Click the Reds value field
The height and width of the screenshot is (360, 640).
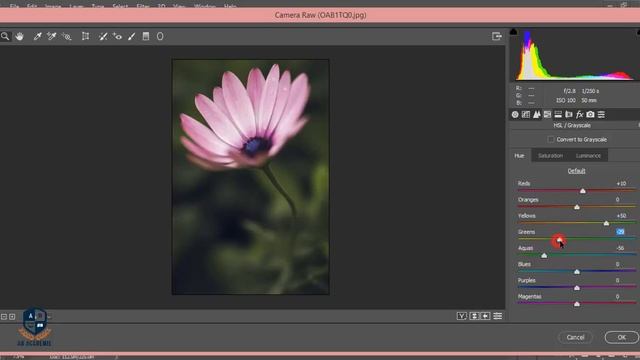pos(621,184)
